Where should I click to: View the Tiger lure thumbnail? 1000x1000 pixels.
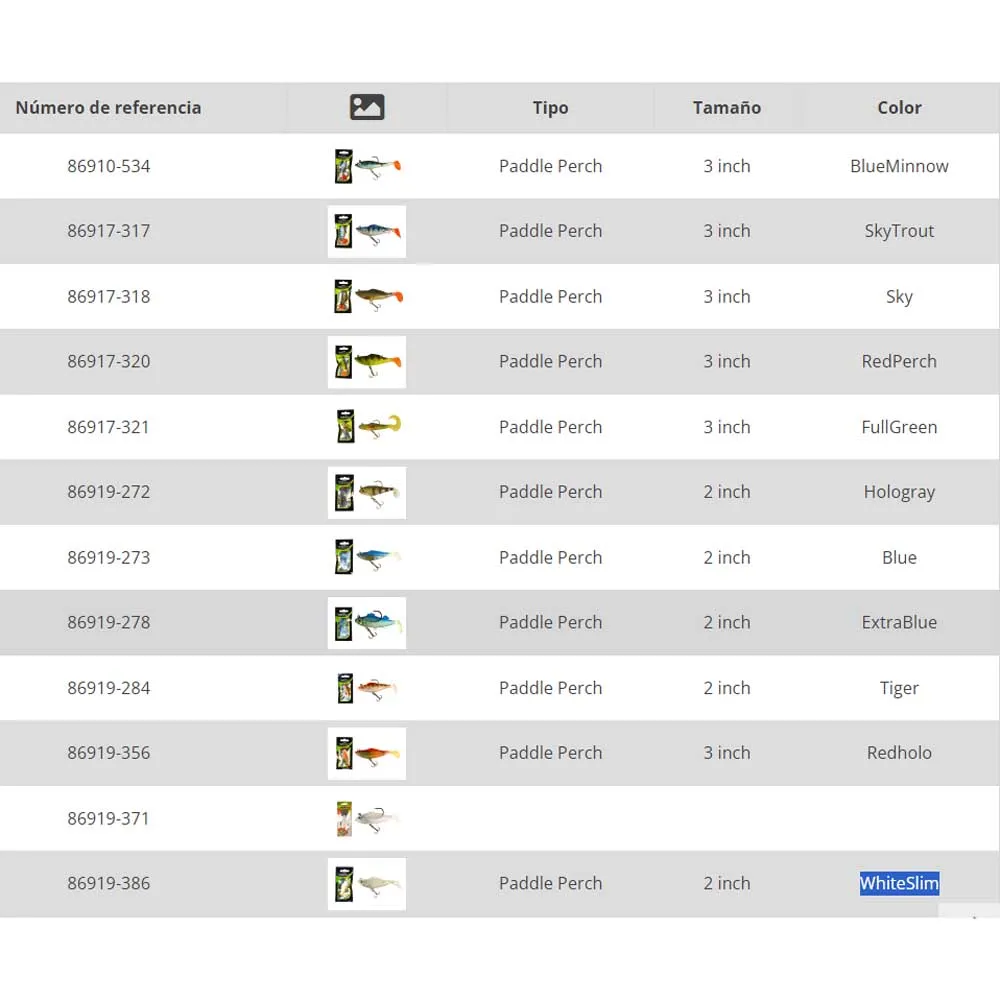pos(367,688)
